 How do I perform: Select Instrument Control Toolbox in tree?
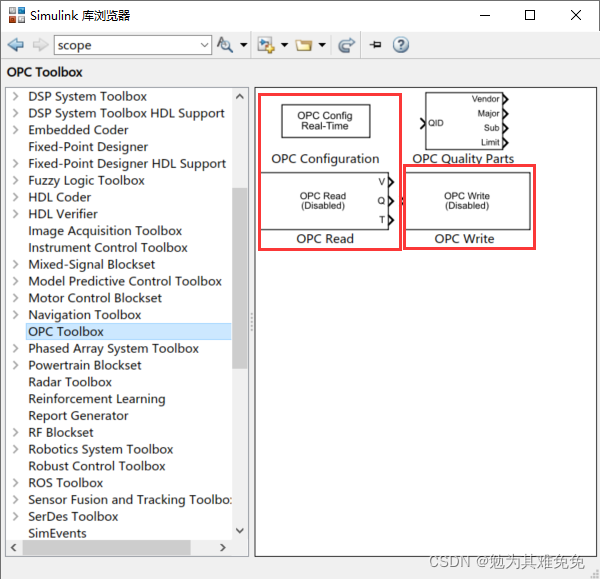point(108,248)
